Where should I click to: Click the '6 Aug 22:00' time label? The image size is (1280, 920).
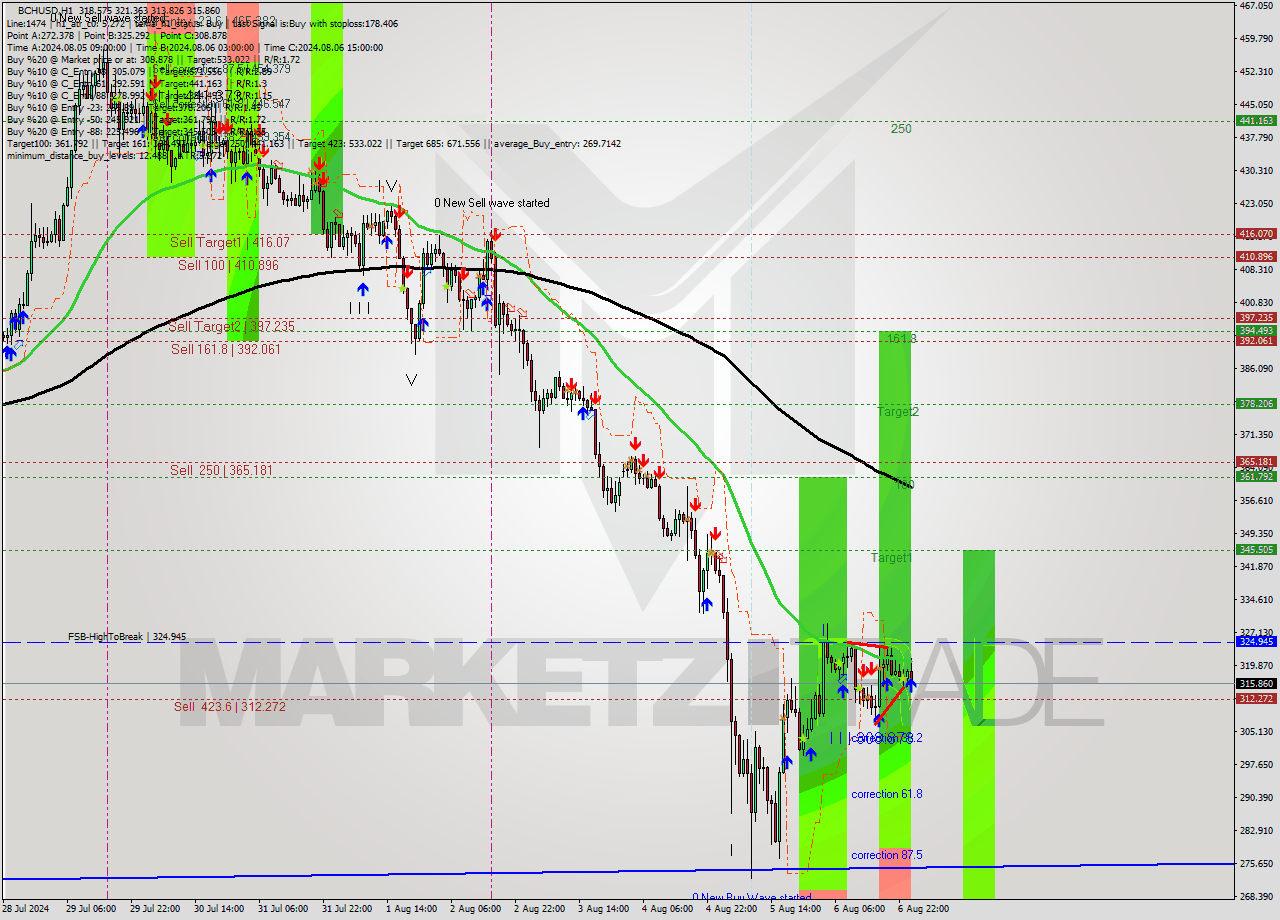(923, 910)
